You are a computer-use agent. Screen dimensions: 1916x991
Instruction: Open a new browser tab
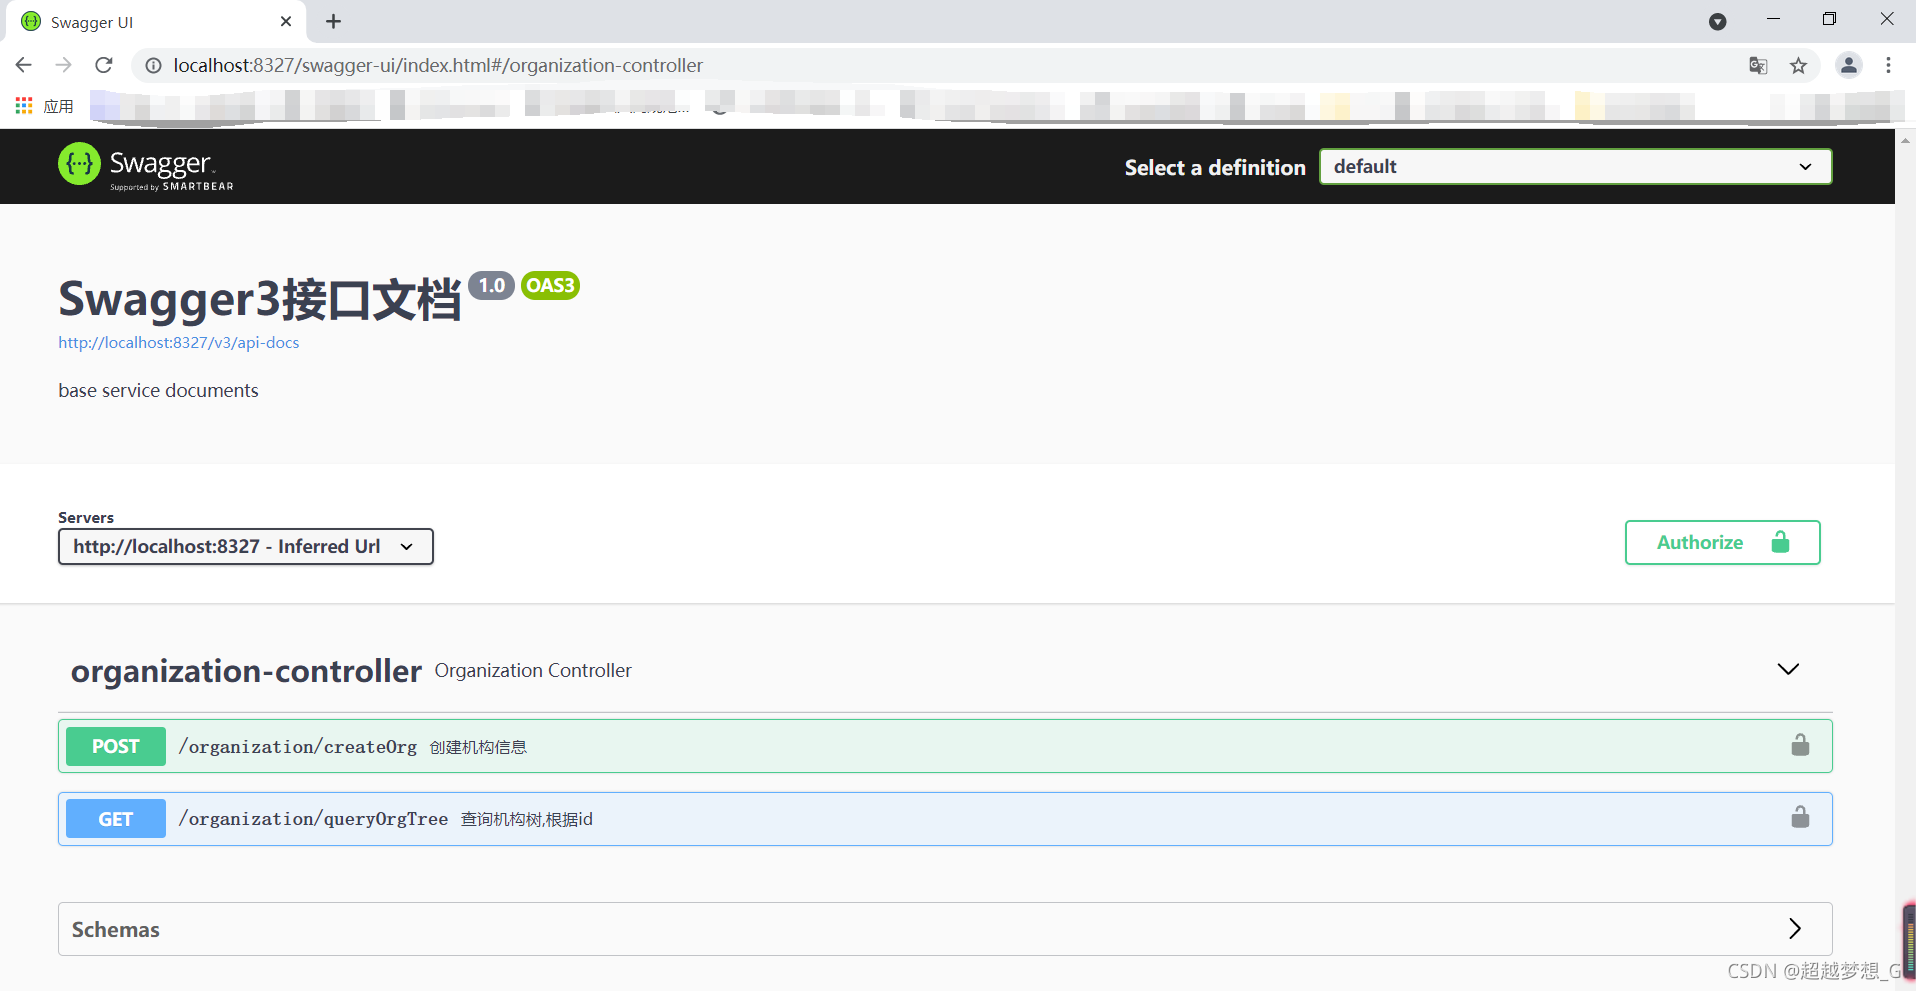(x=334, y=21)
